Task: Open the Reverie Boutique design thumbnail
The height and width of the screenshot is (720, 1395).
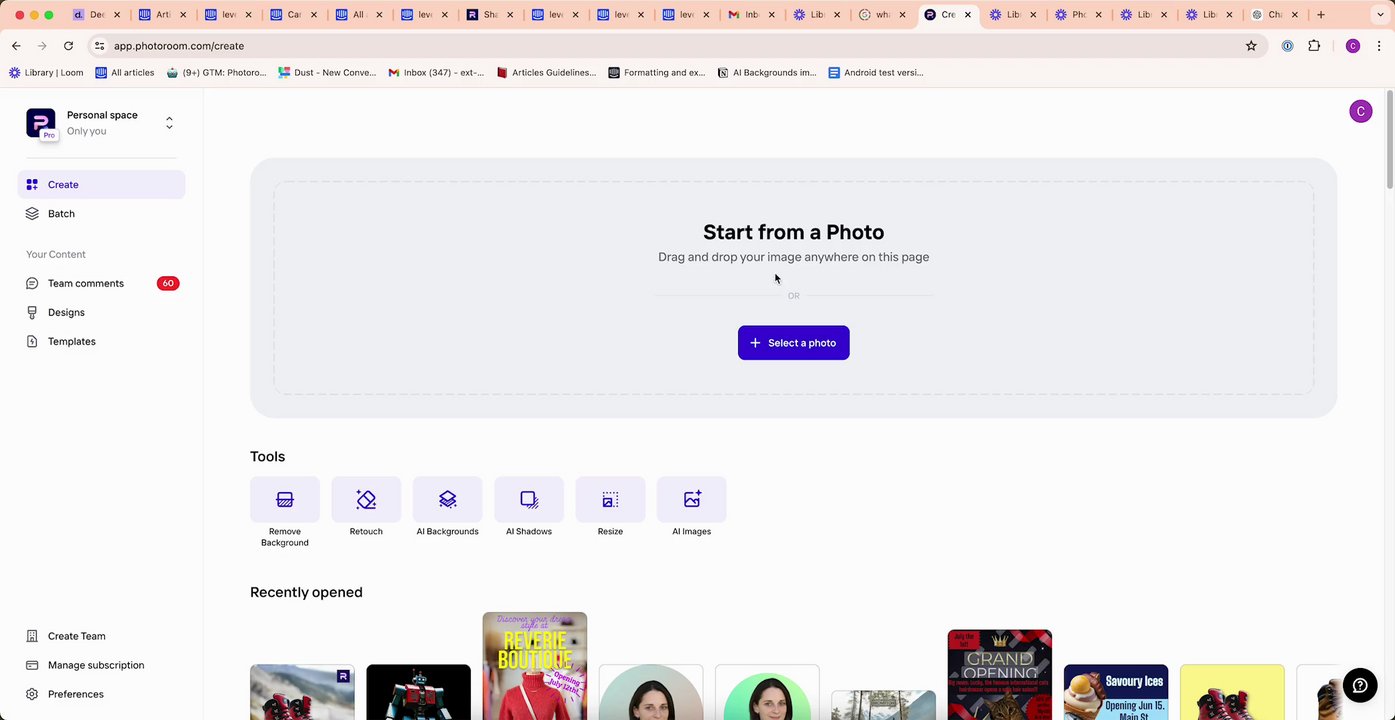Action: [x=535, y=666]
